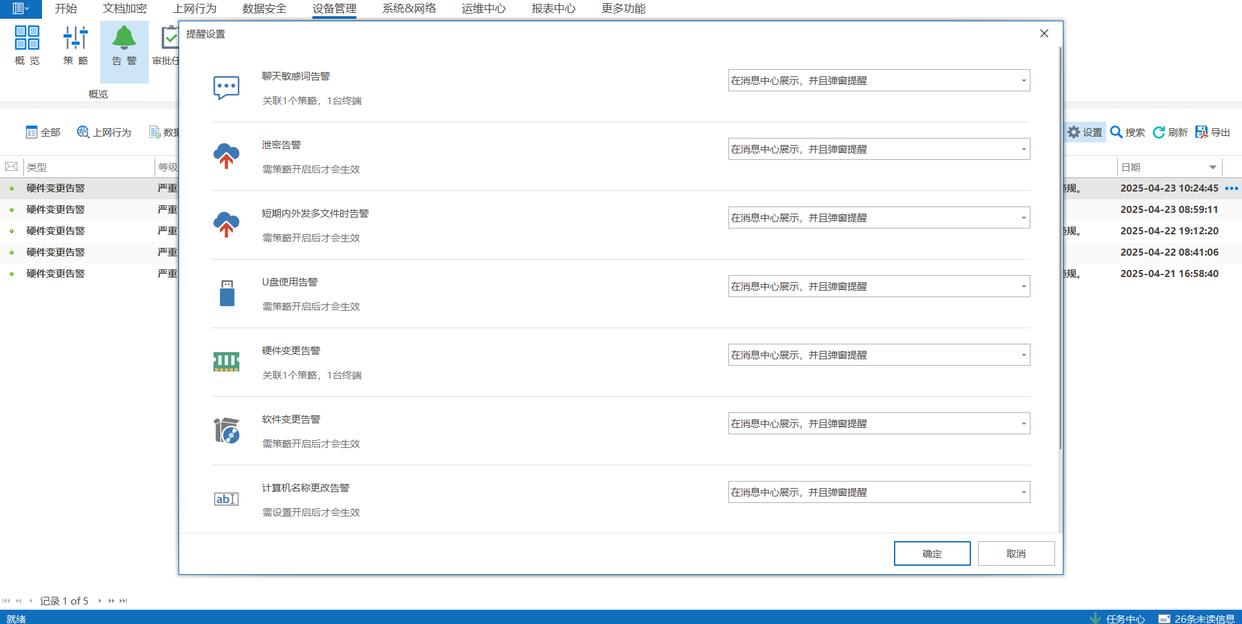Click the 取消 button

point(1016,553)
